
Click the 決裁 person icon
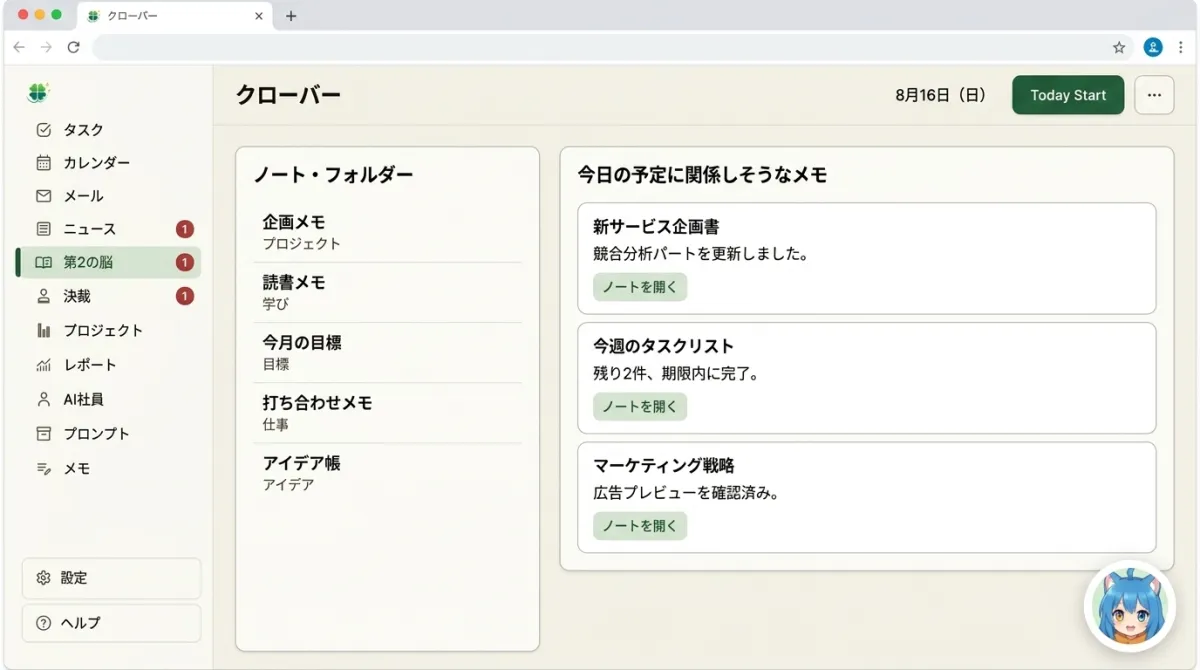[x=43, y=296]
